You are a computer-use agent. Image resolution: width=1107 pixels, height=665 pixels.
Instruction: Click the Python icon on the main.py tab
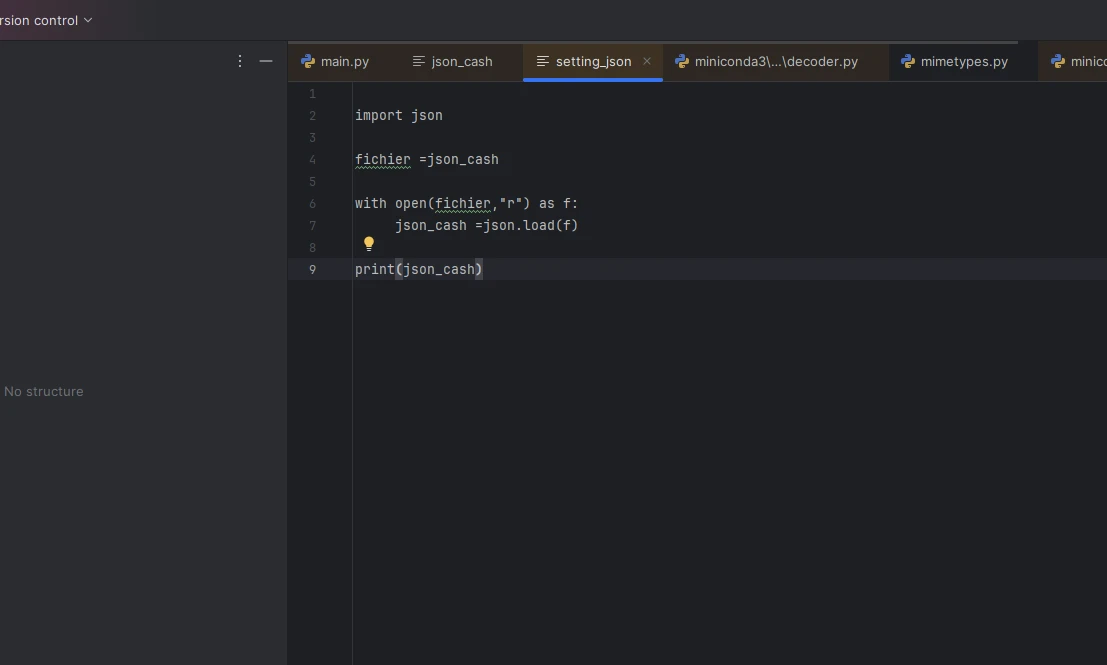[308, 61]
